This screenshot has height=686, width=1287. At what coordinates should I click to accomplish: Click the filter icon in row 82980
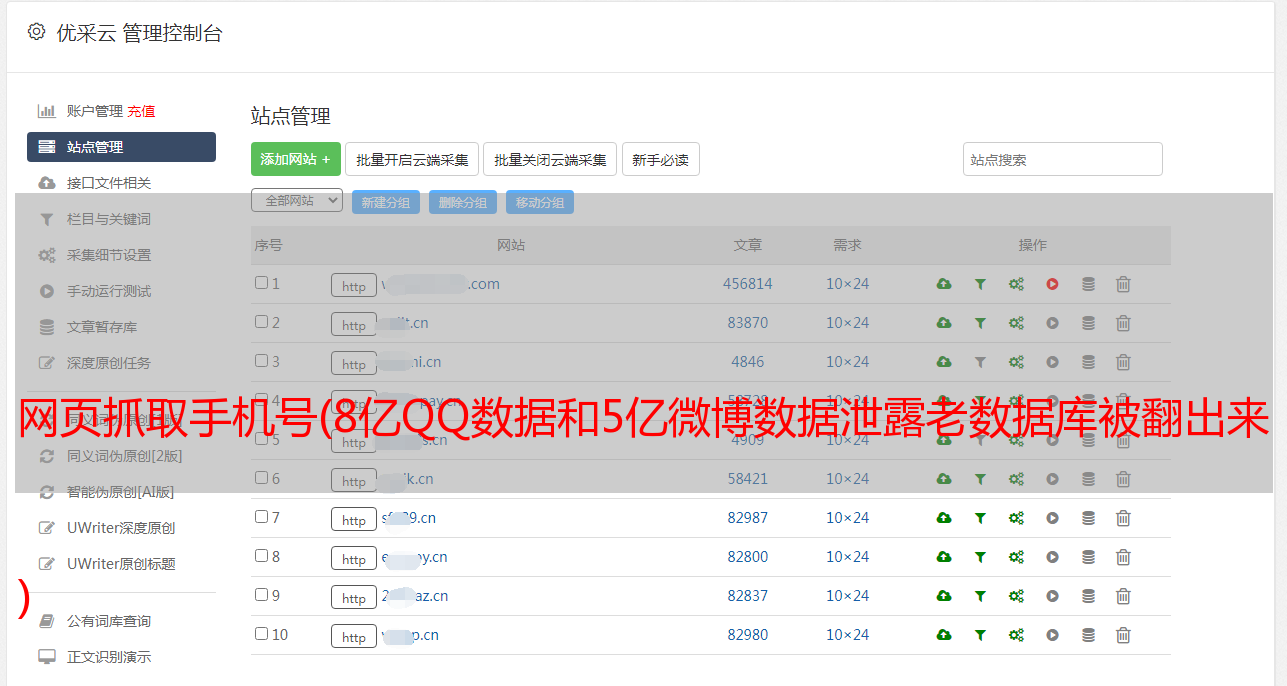pos(980,635)
